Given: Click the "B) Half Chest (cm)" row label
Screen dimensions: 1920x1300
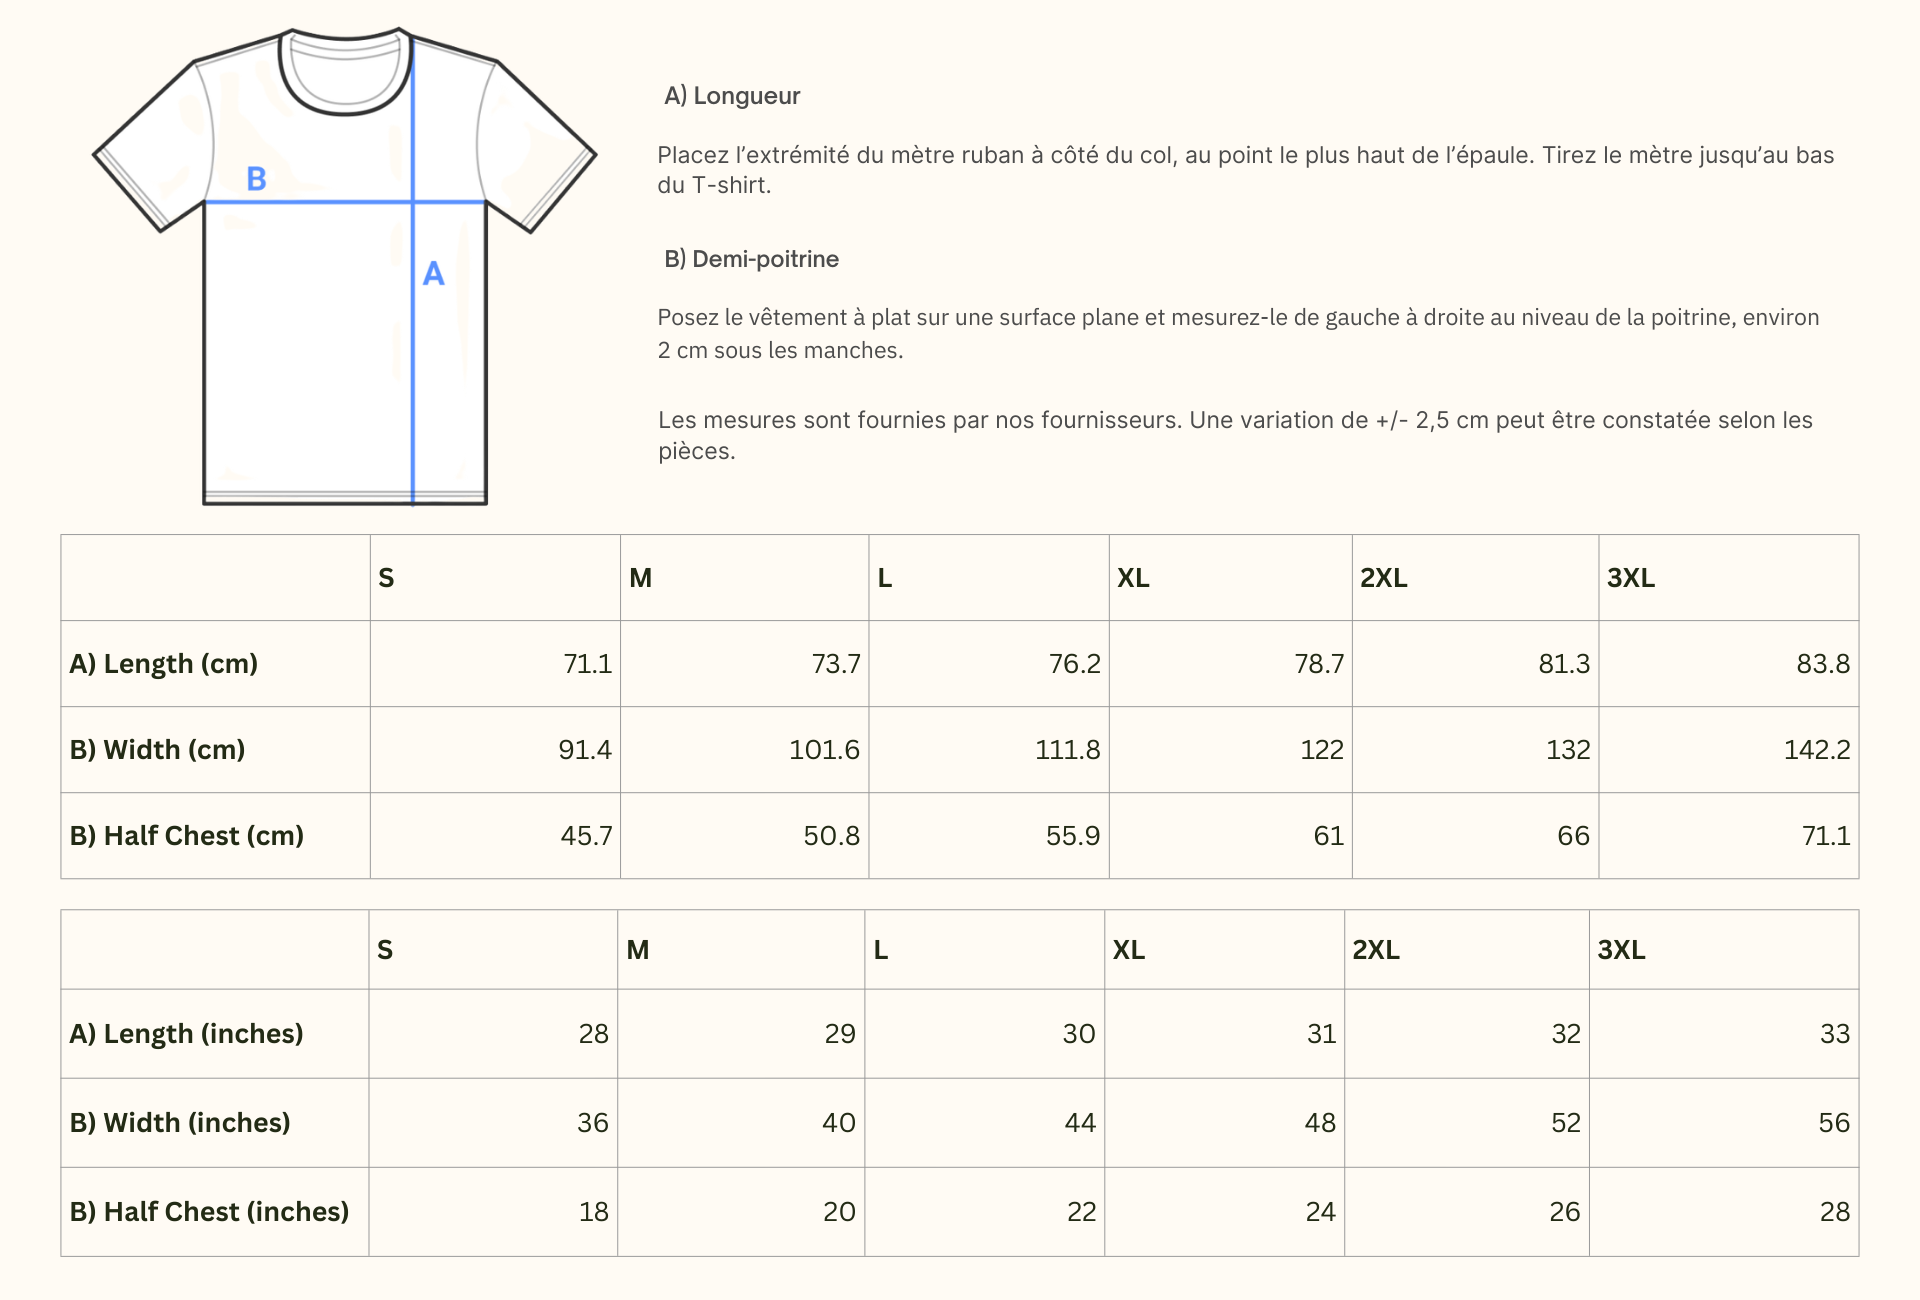Looking at the screenshot, I should (187, 836).
